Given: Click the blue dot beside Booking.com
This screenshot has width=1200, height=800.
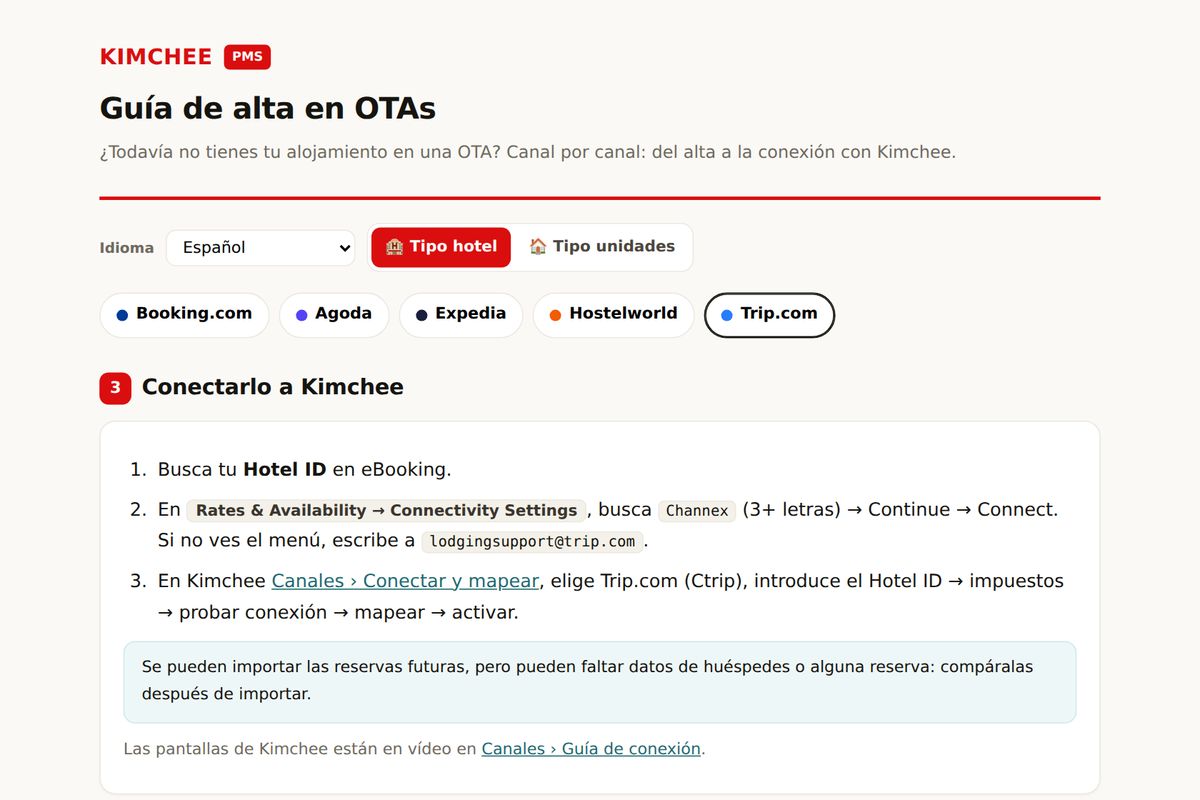Looking at the screenshot, I should [122, 315].
